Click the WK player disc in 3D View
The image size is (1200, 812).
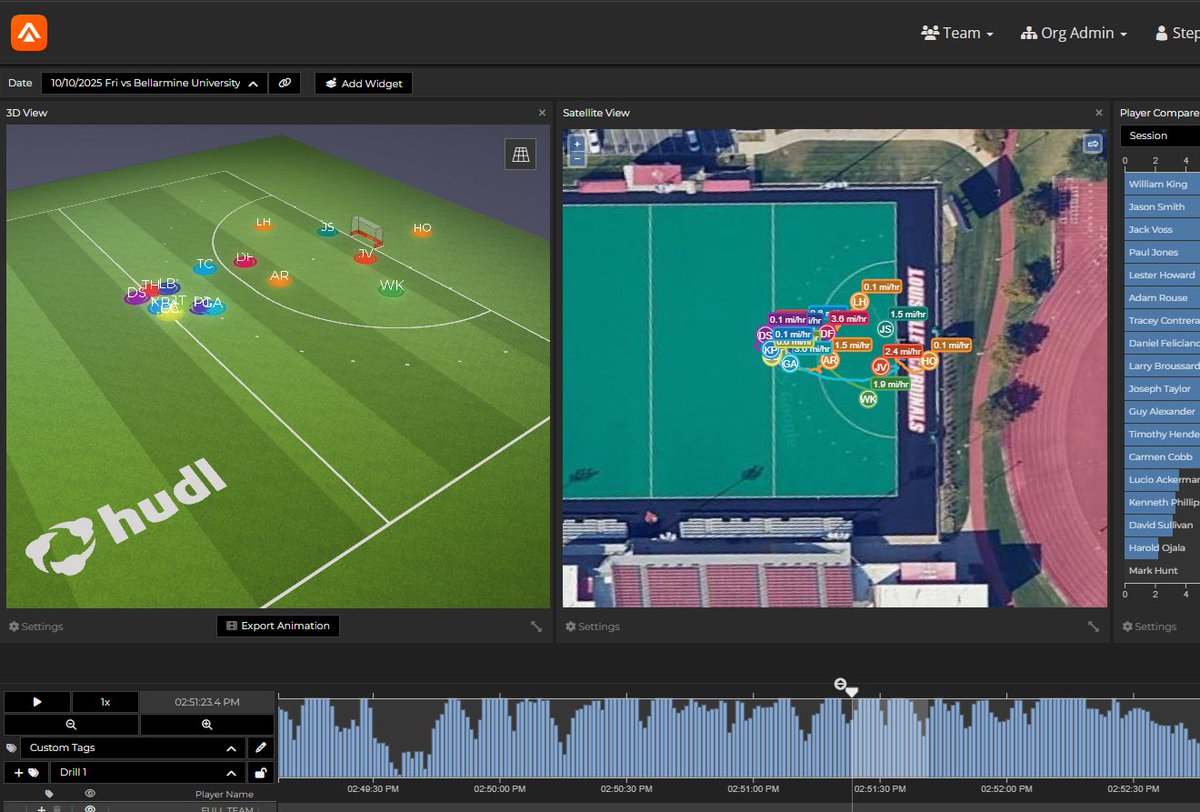pyautogui.click(x=392, y=289)
